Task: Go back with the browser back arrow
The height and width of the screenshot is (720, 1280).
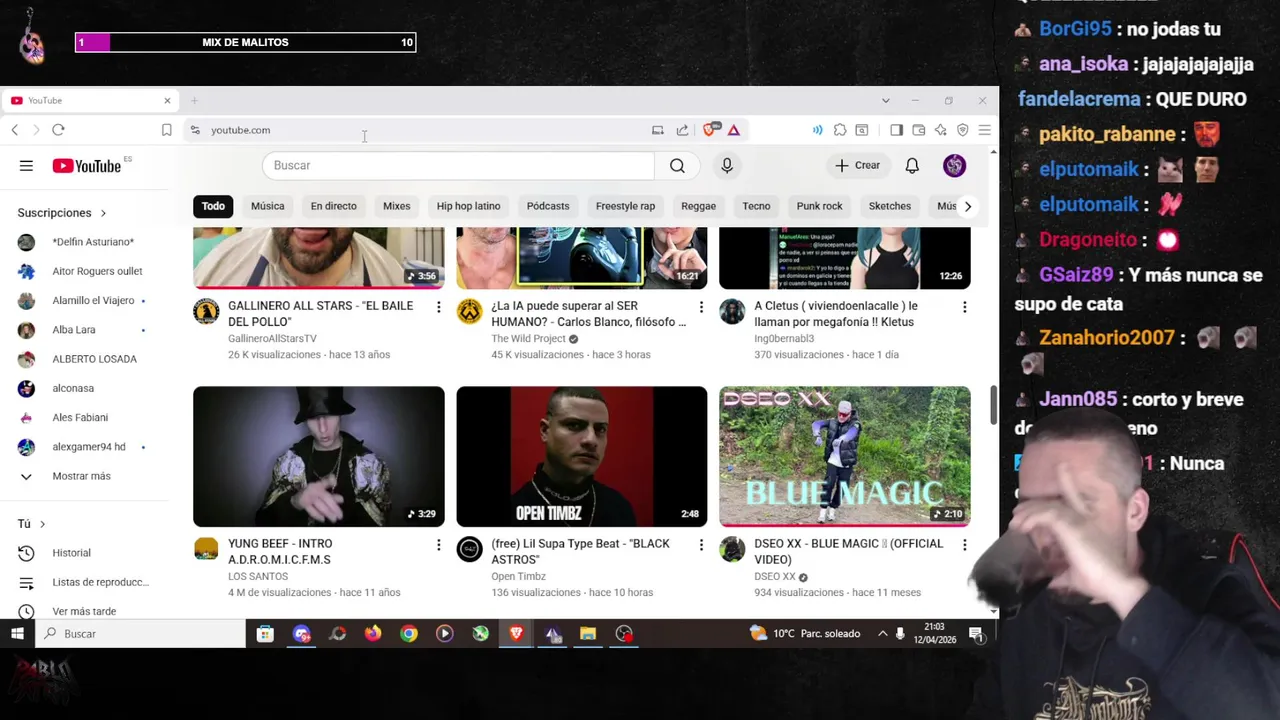Action: 15,130
